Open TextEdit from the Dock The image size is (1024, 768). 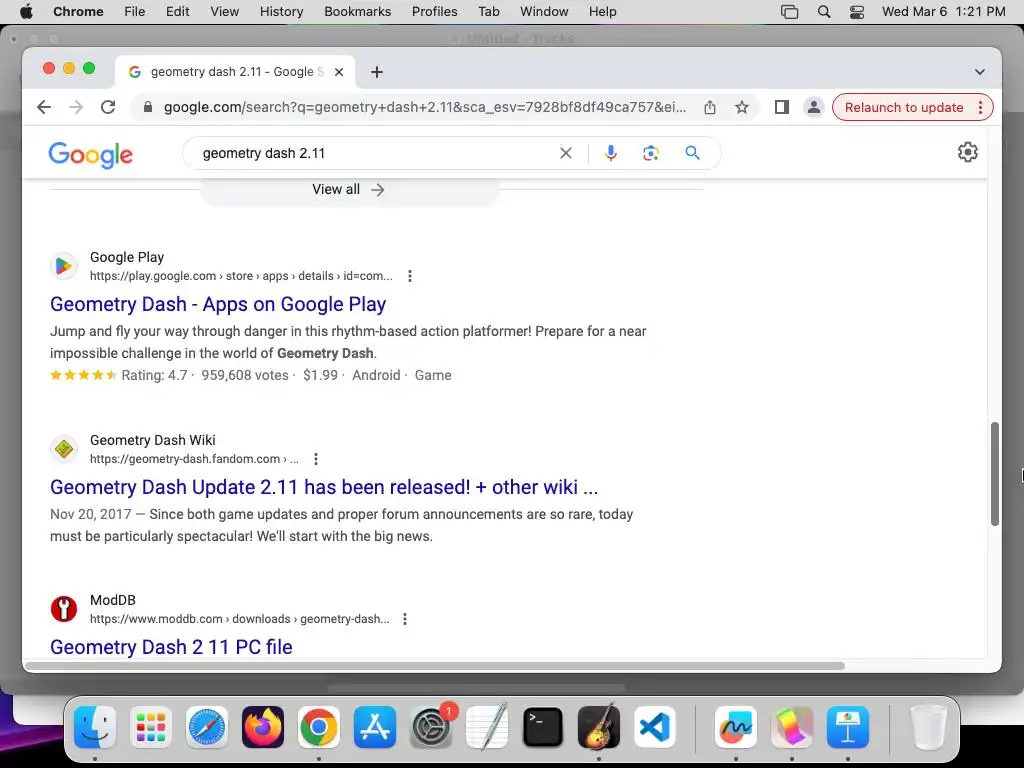(487, 727)
